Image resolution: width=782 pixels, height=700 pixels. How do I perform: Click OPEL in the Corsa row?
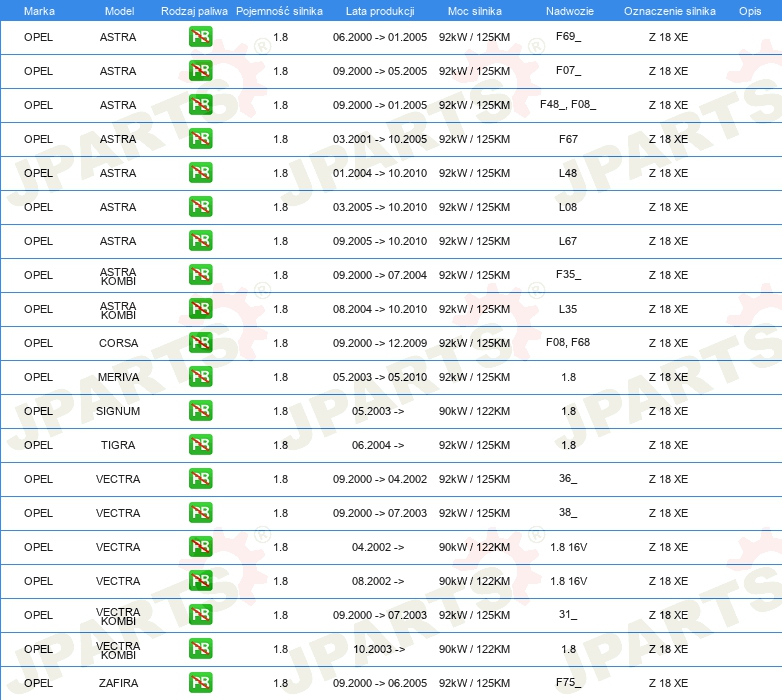(x=38, y=343)
